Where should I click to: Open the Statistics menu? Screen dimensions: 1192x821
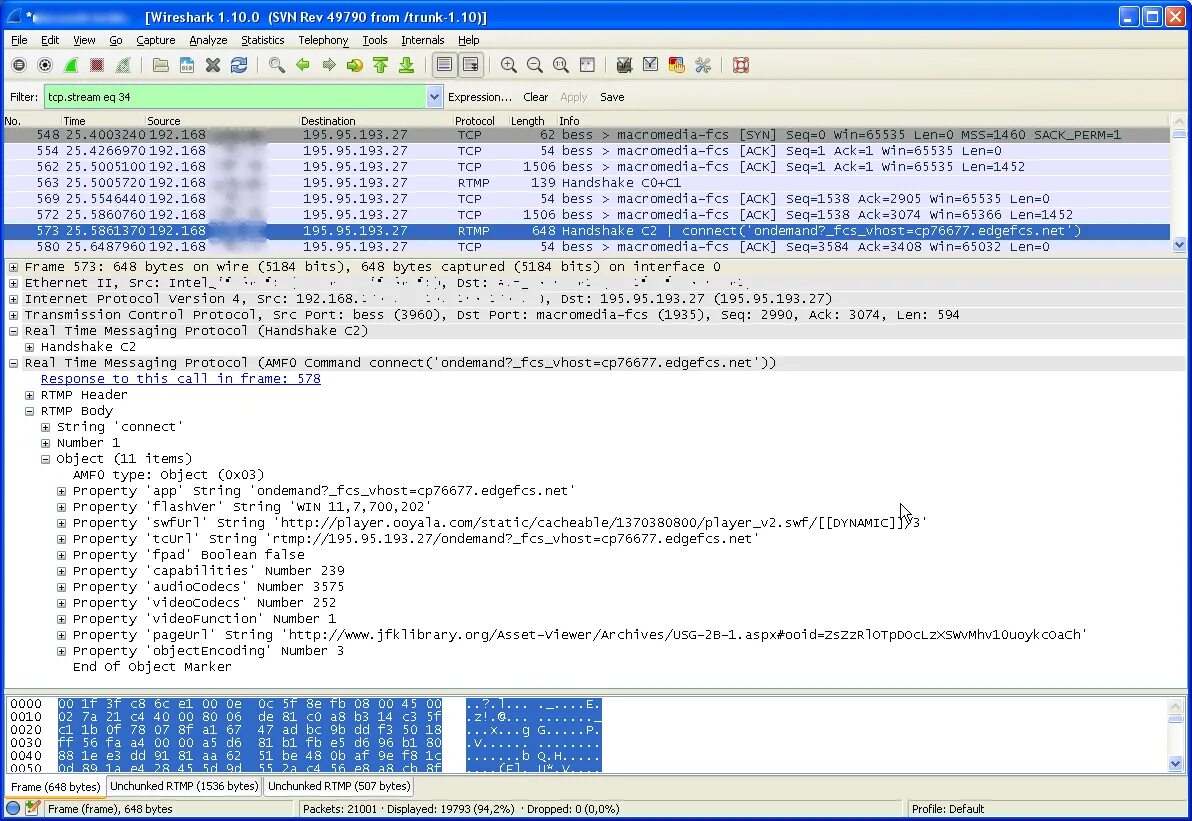point(262,40)
